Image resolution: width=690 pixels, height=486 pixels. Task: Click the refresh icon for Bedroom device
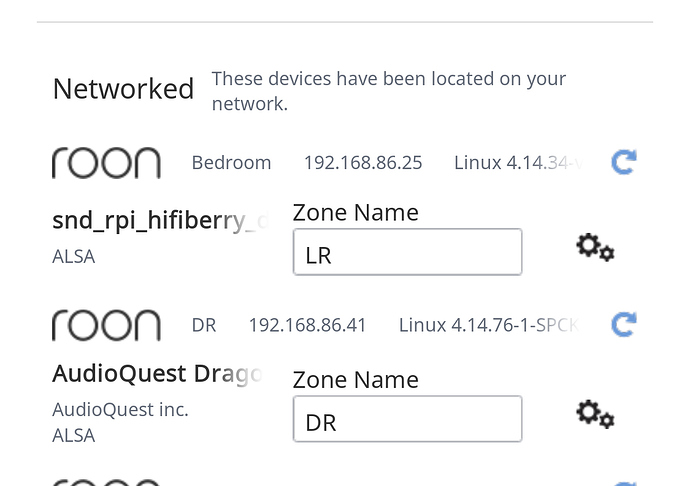[624, 162]
